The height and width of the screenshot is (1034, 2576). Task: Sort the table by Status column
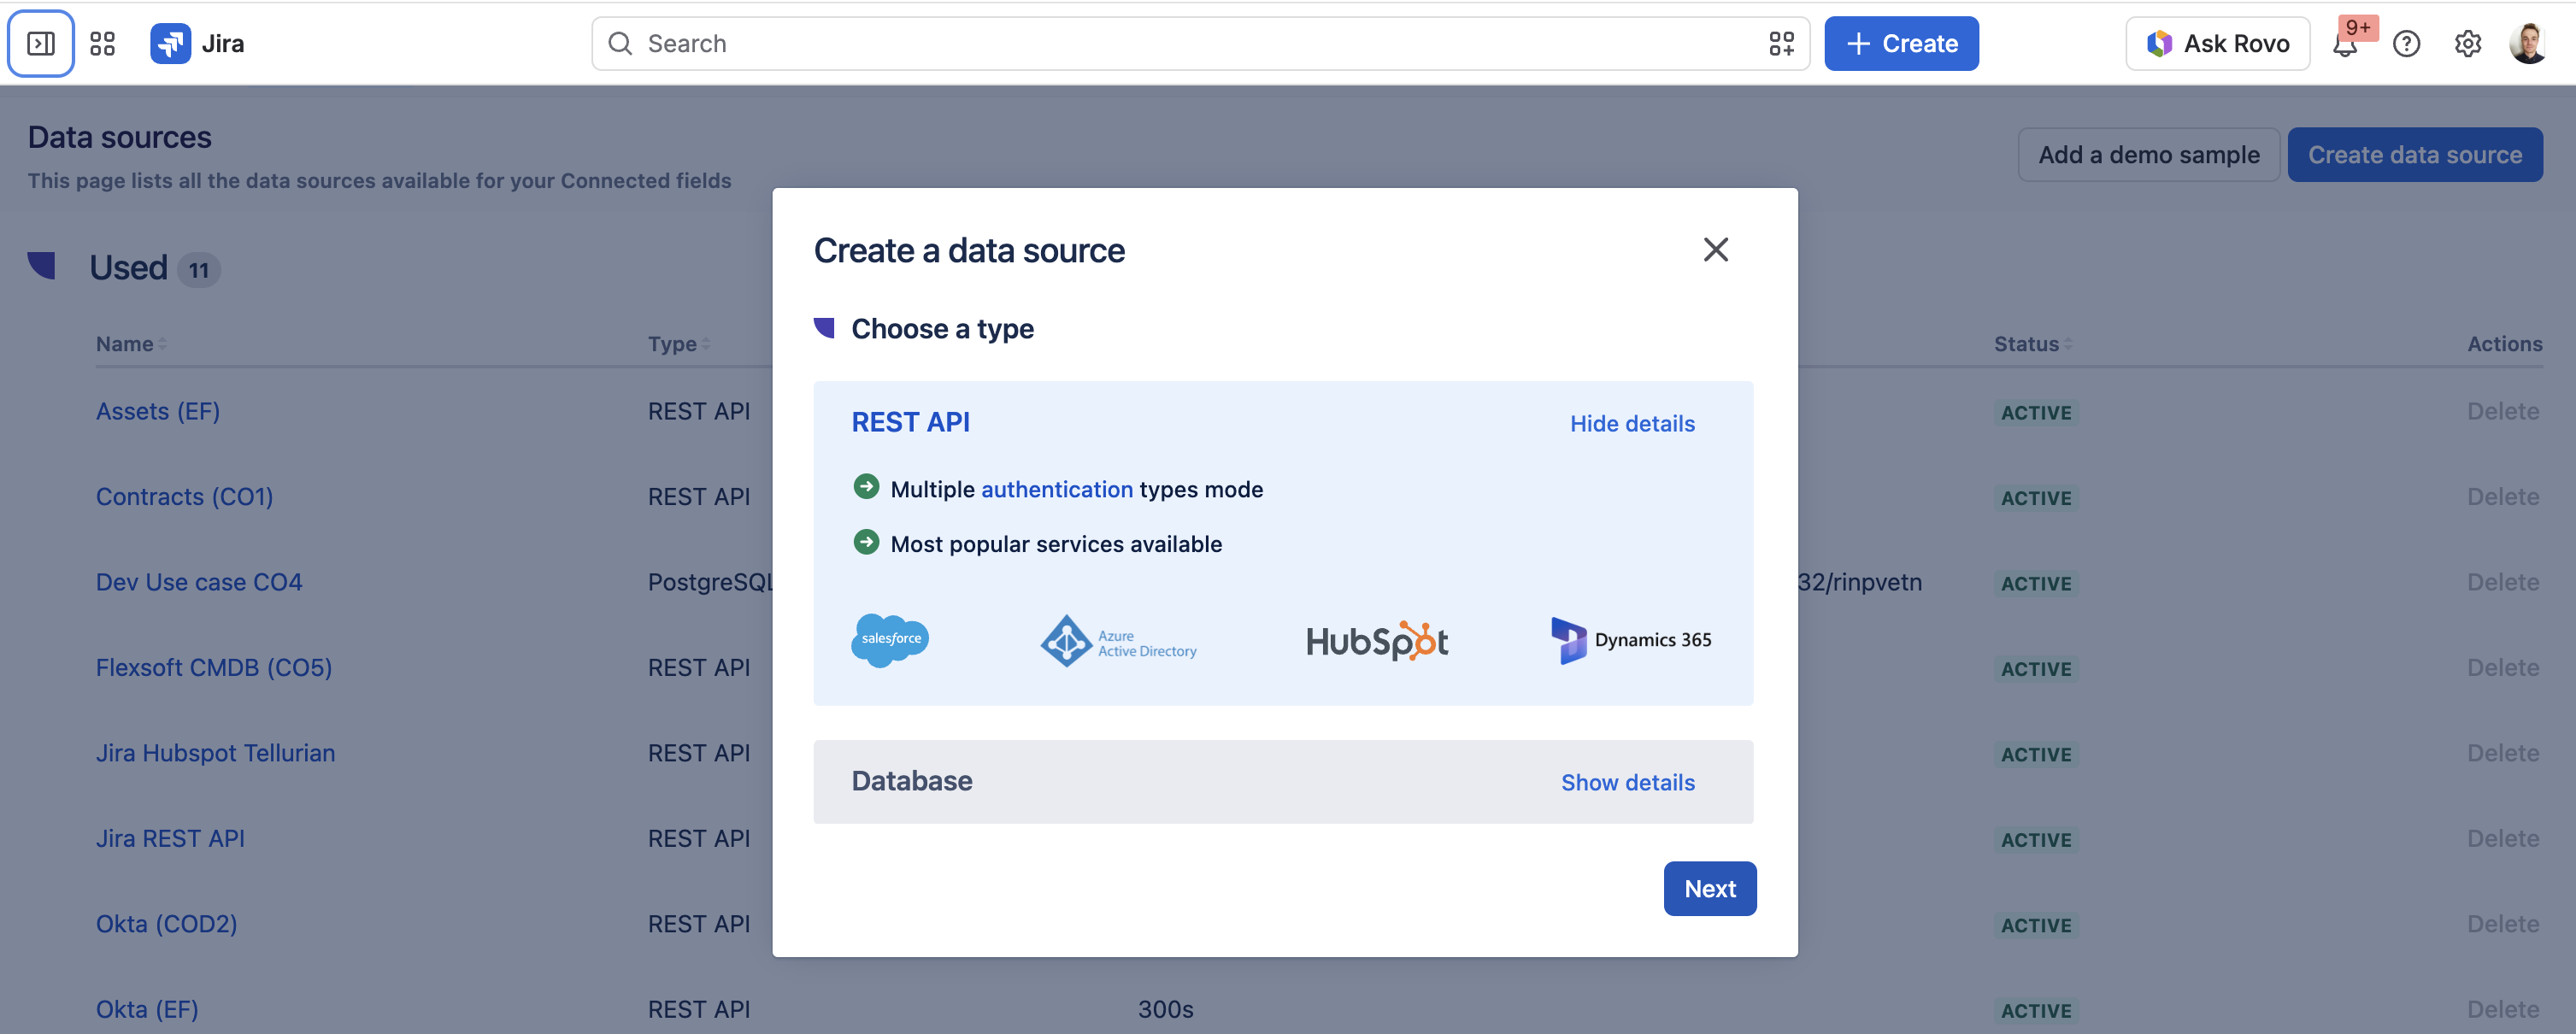pyautogui.click(x=2033, y=343)
